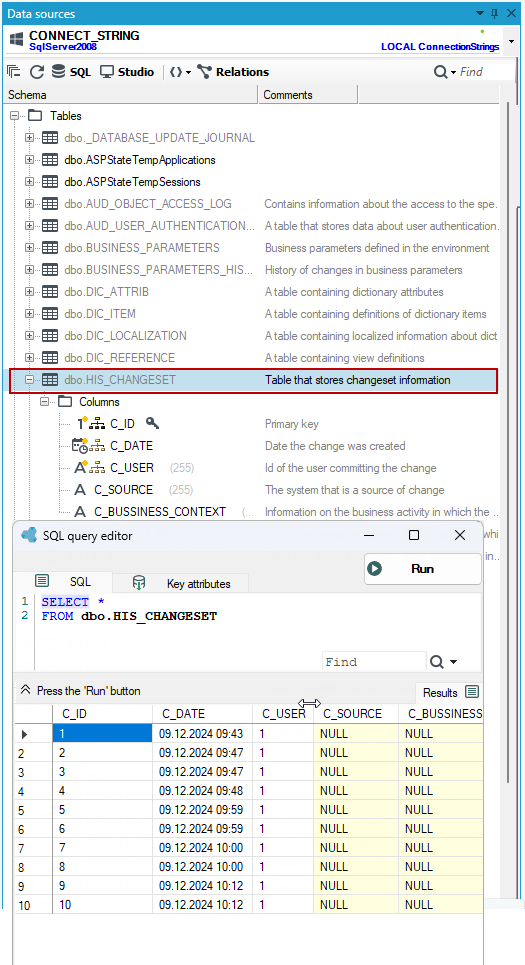Viewport: 525px width, 965px height.
Task: Collapse all tree nodes icon in toolbar
Action: click(x=14, y=72)
